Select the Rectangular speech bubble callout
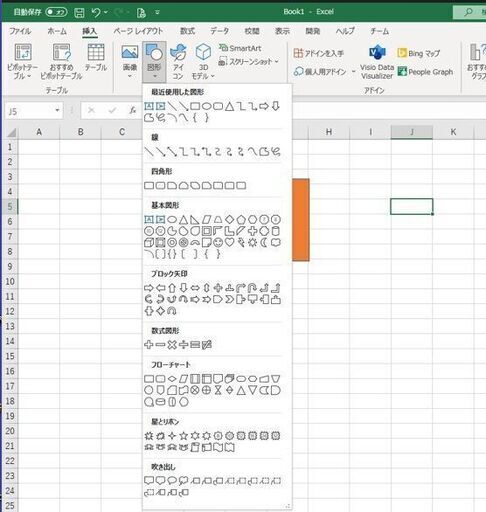 pos(149,481)
